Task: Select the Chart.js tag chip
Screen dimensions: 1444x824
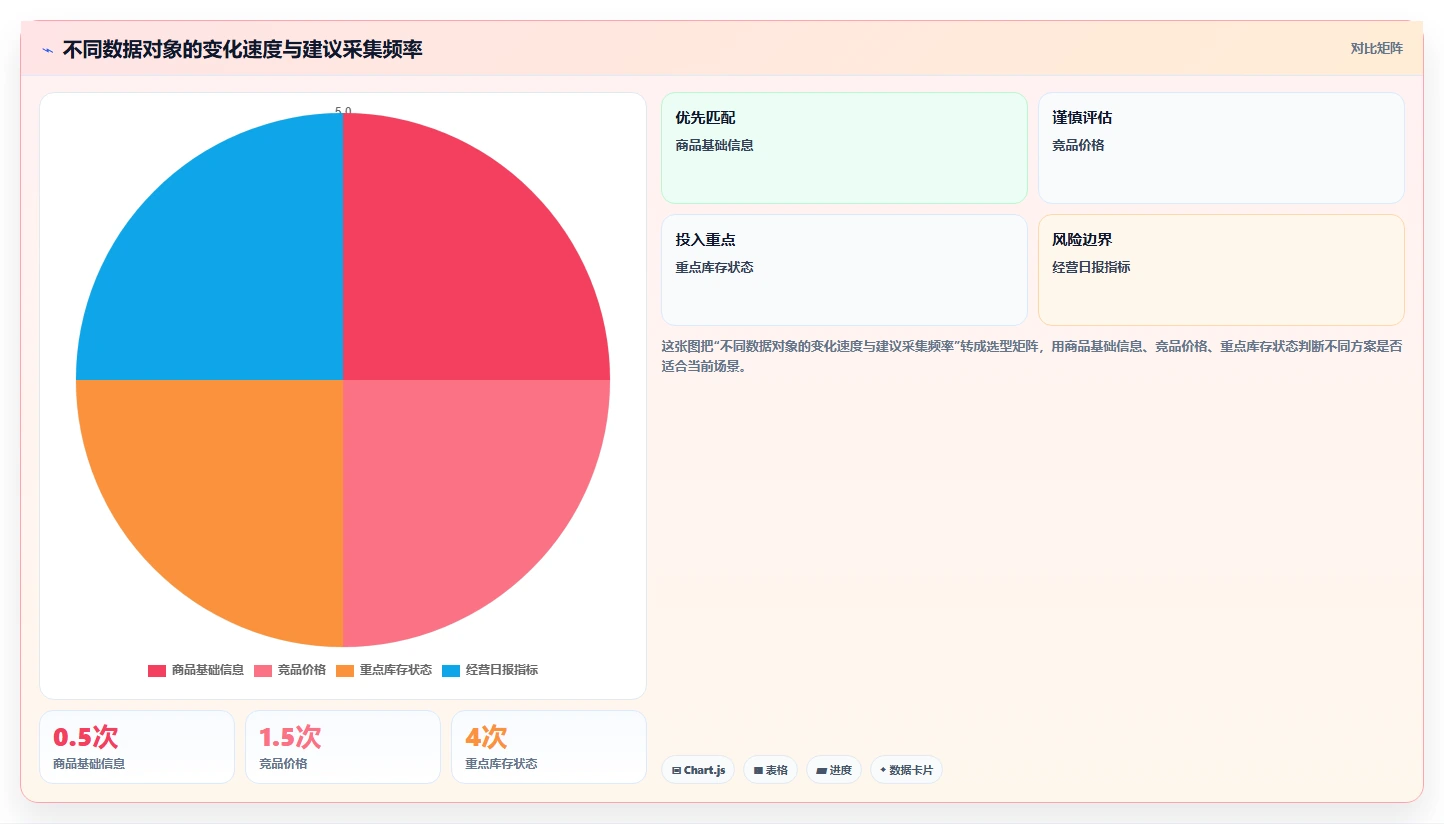Action: point(698,770)
